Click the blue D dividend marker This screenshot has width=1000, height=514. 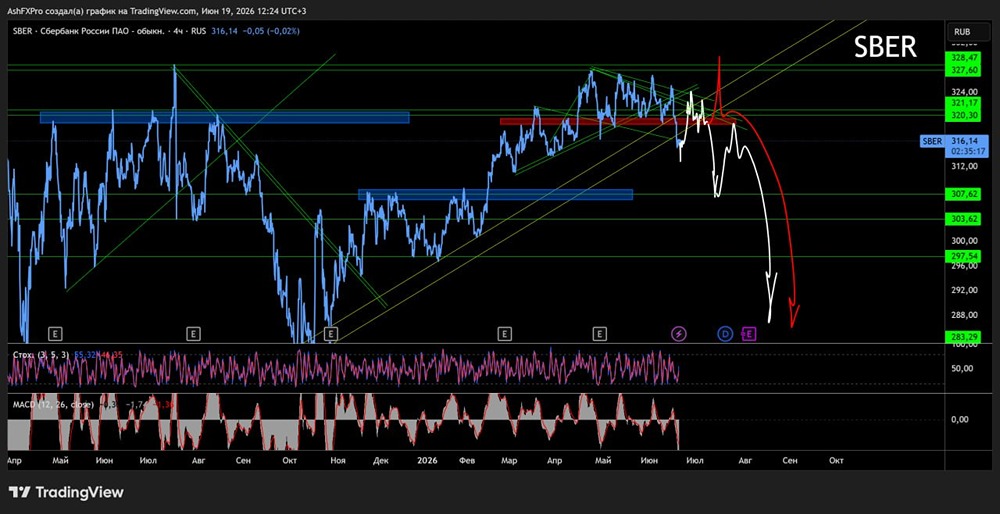tap(725, 333)
